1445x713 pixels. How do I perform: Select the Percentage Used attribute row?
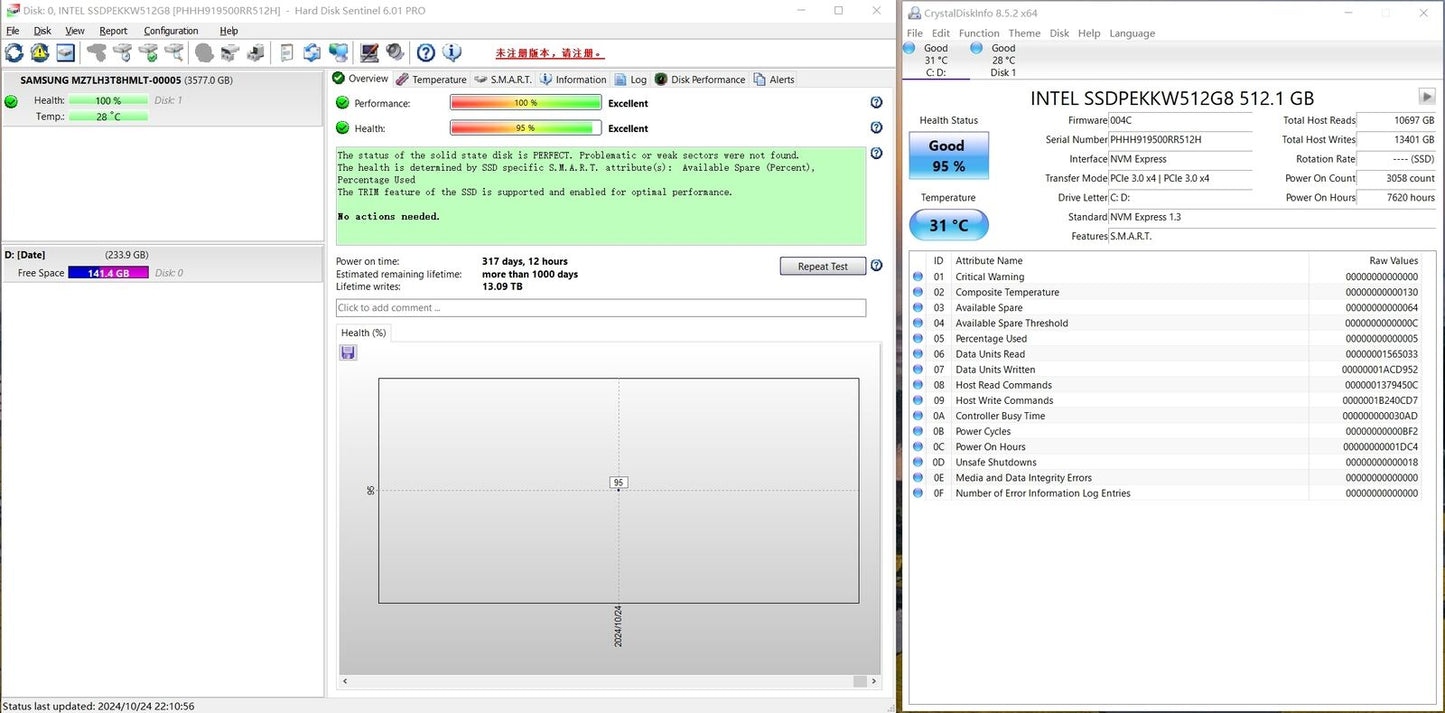click(x=1165, y=339)
